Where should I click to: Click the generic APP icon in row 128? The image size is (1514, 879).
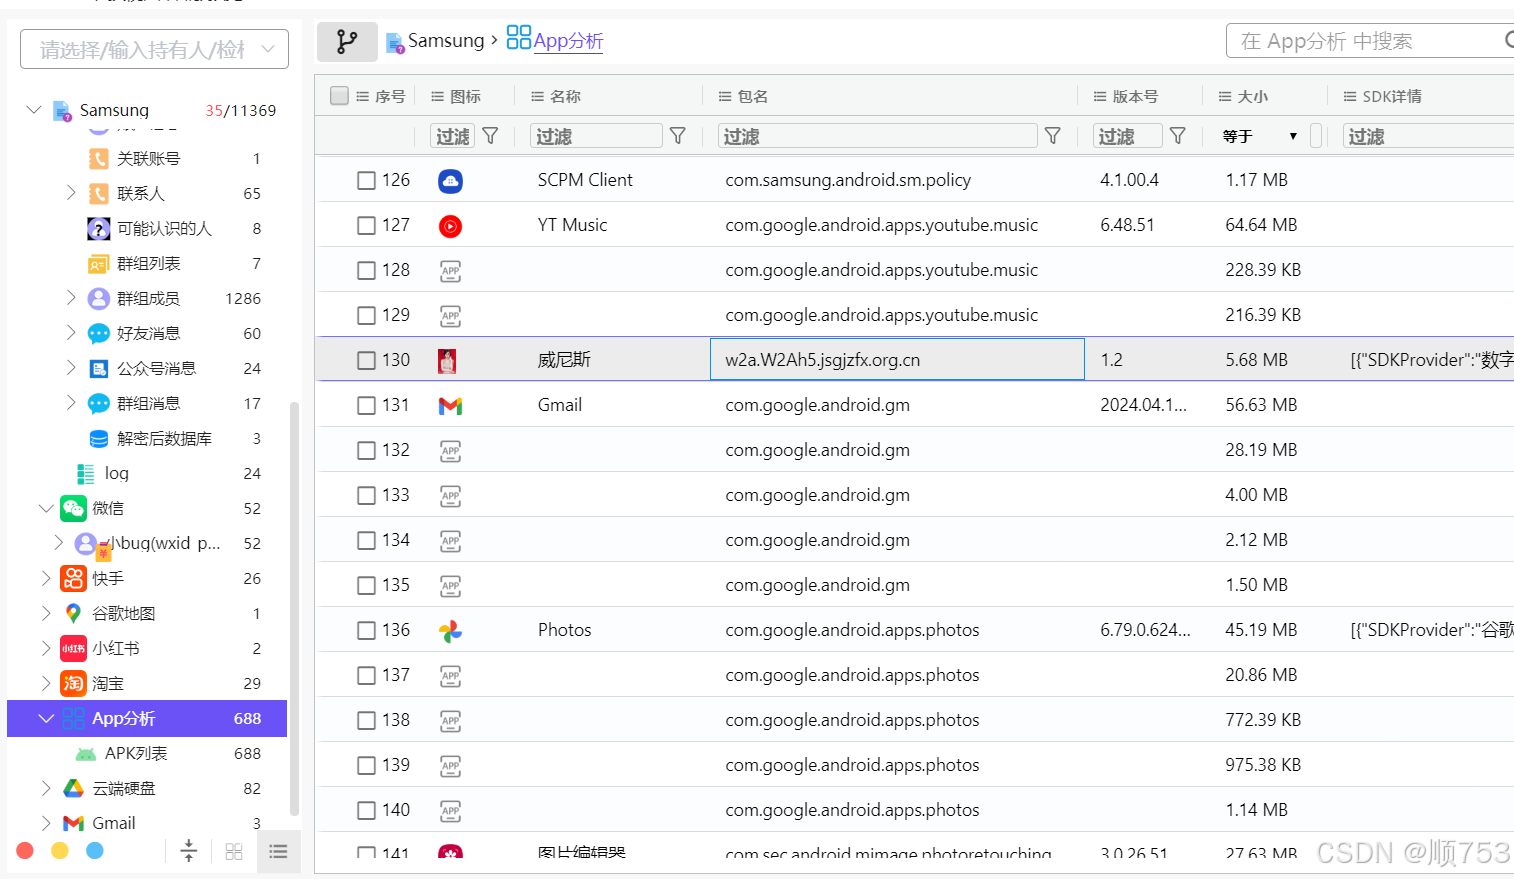tap(450, 271)
